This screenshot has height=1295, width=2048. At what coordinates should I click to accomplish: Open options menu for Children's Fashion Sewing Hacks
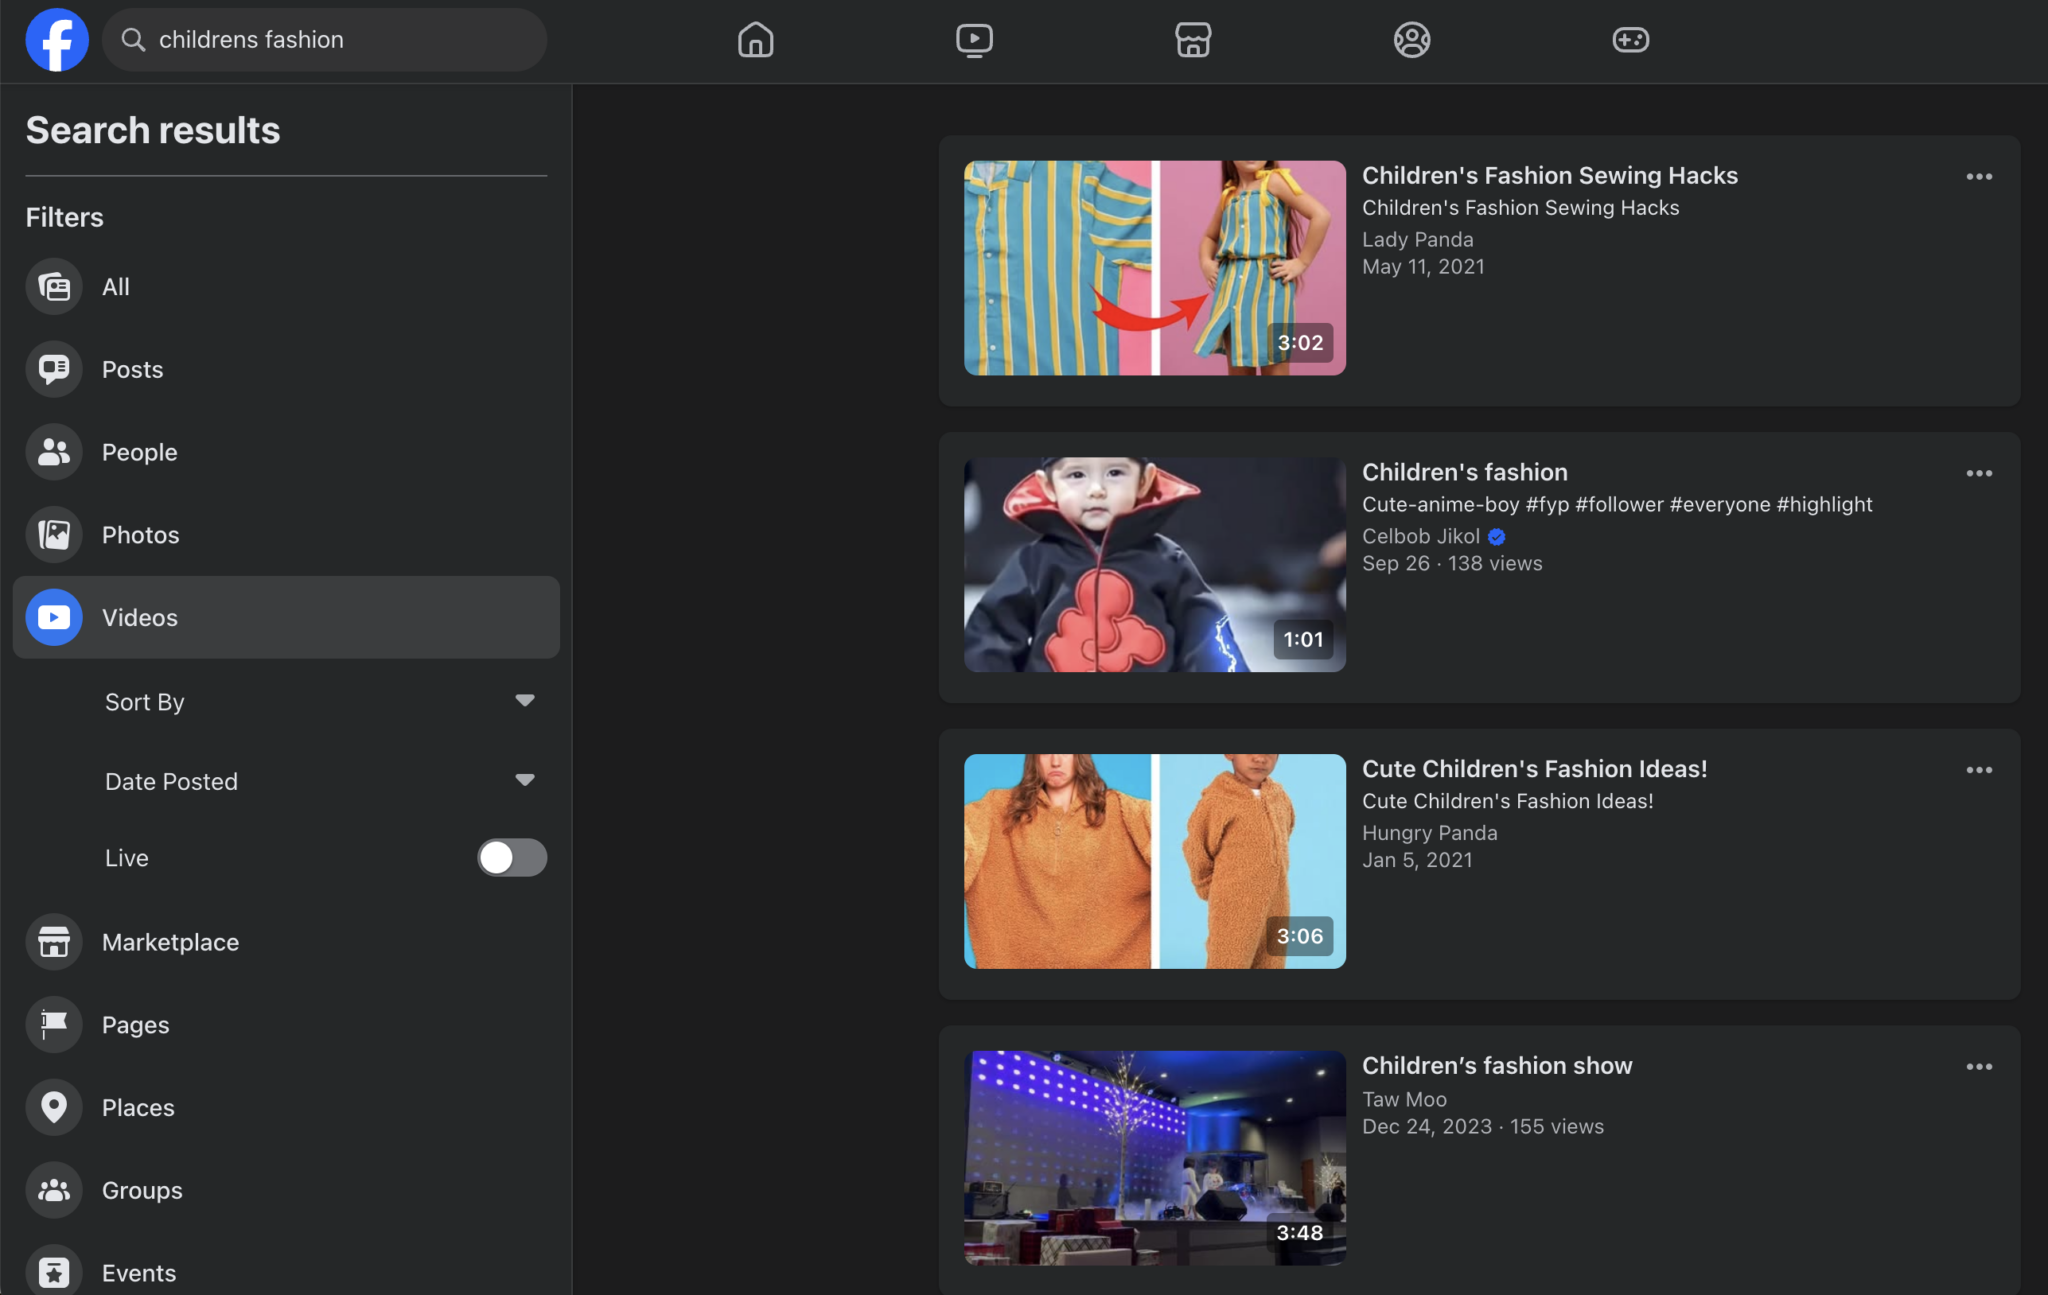coord(1979,177)
